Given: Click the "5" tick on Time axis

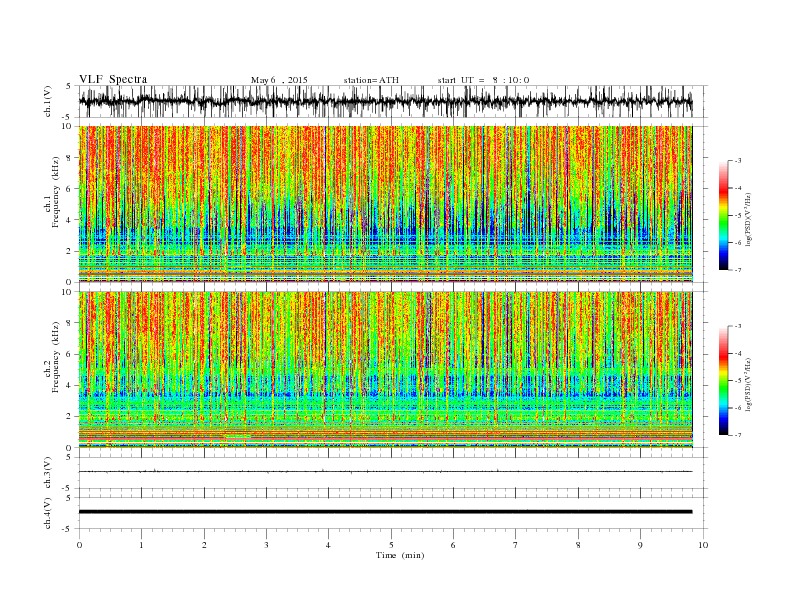Looking at the screenshot, I should 391,545.
